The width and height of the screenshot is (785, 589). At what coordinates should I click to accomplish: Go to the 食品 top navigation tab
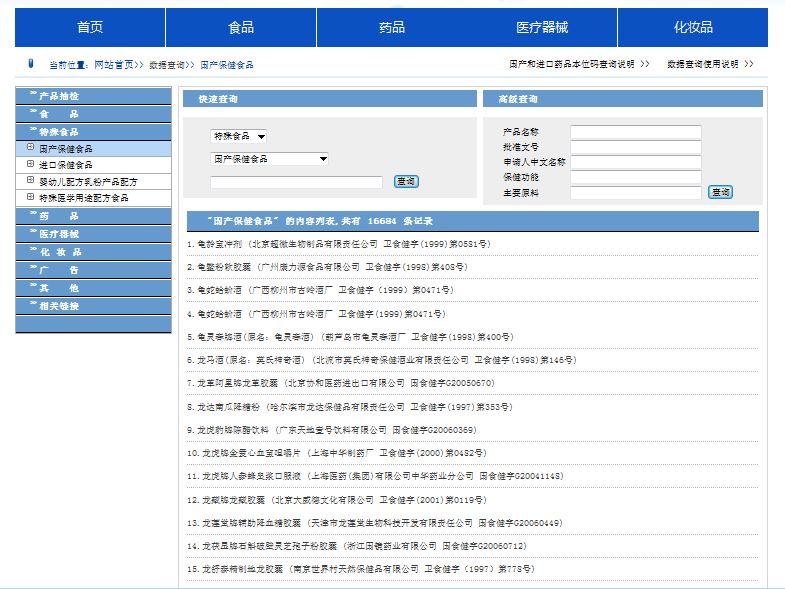tap(241, 27)
